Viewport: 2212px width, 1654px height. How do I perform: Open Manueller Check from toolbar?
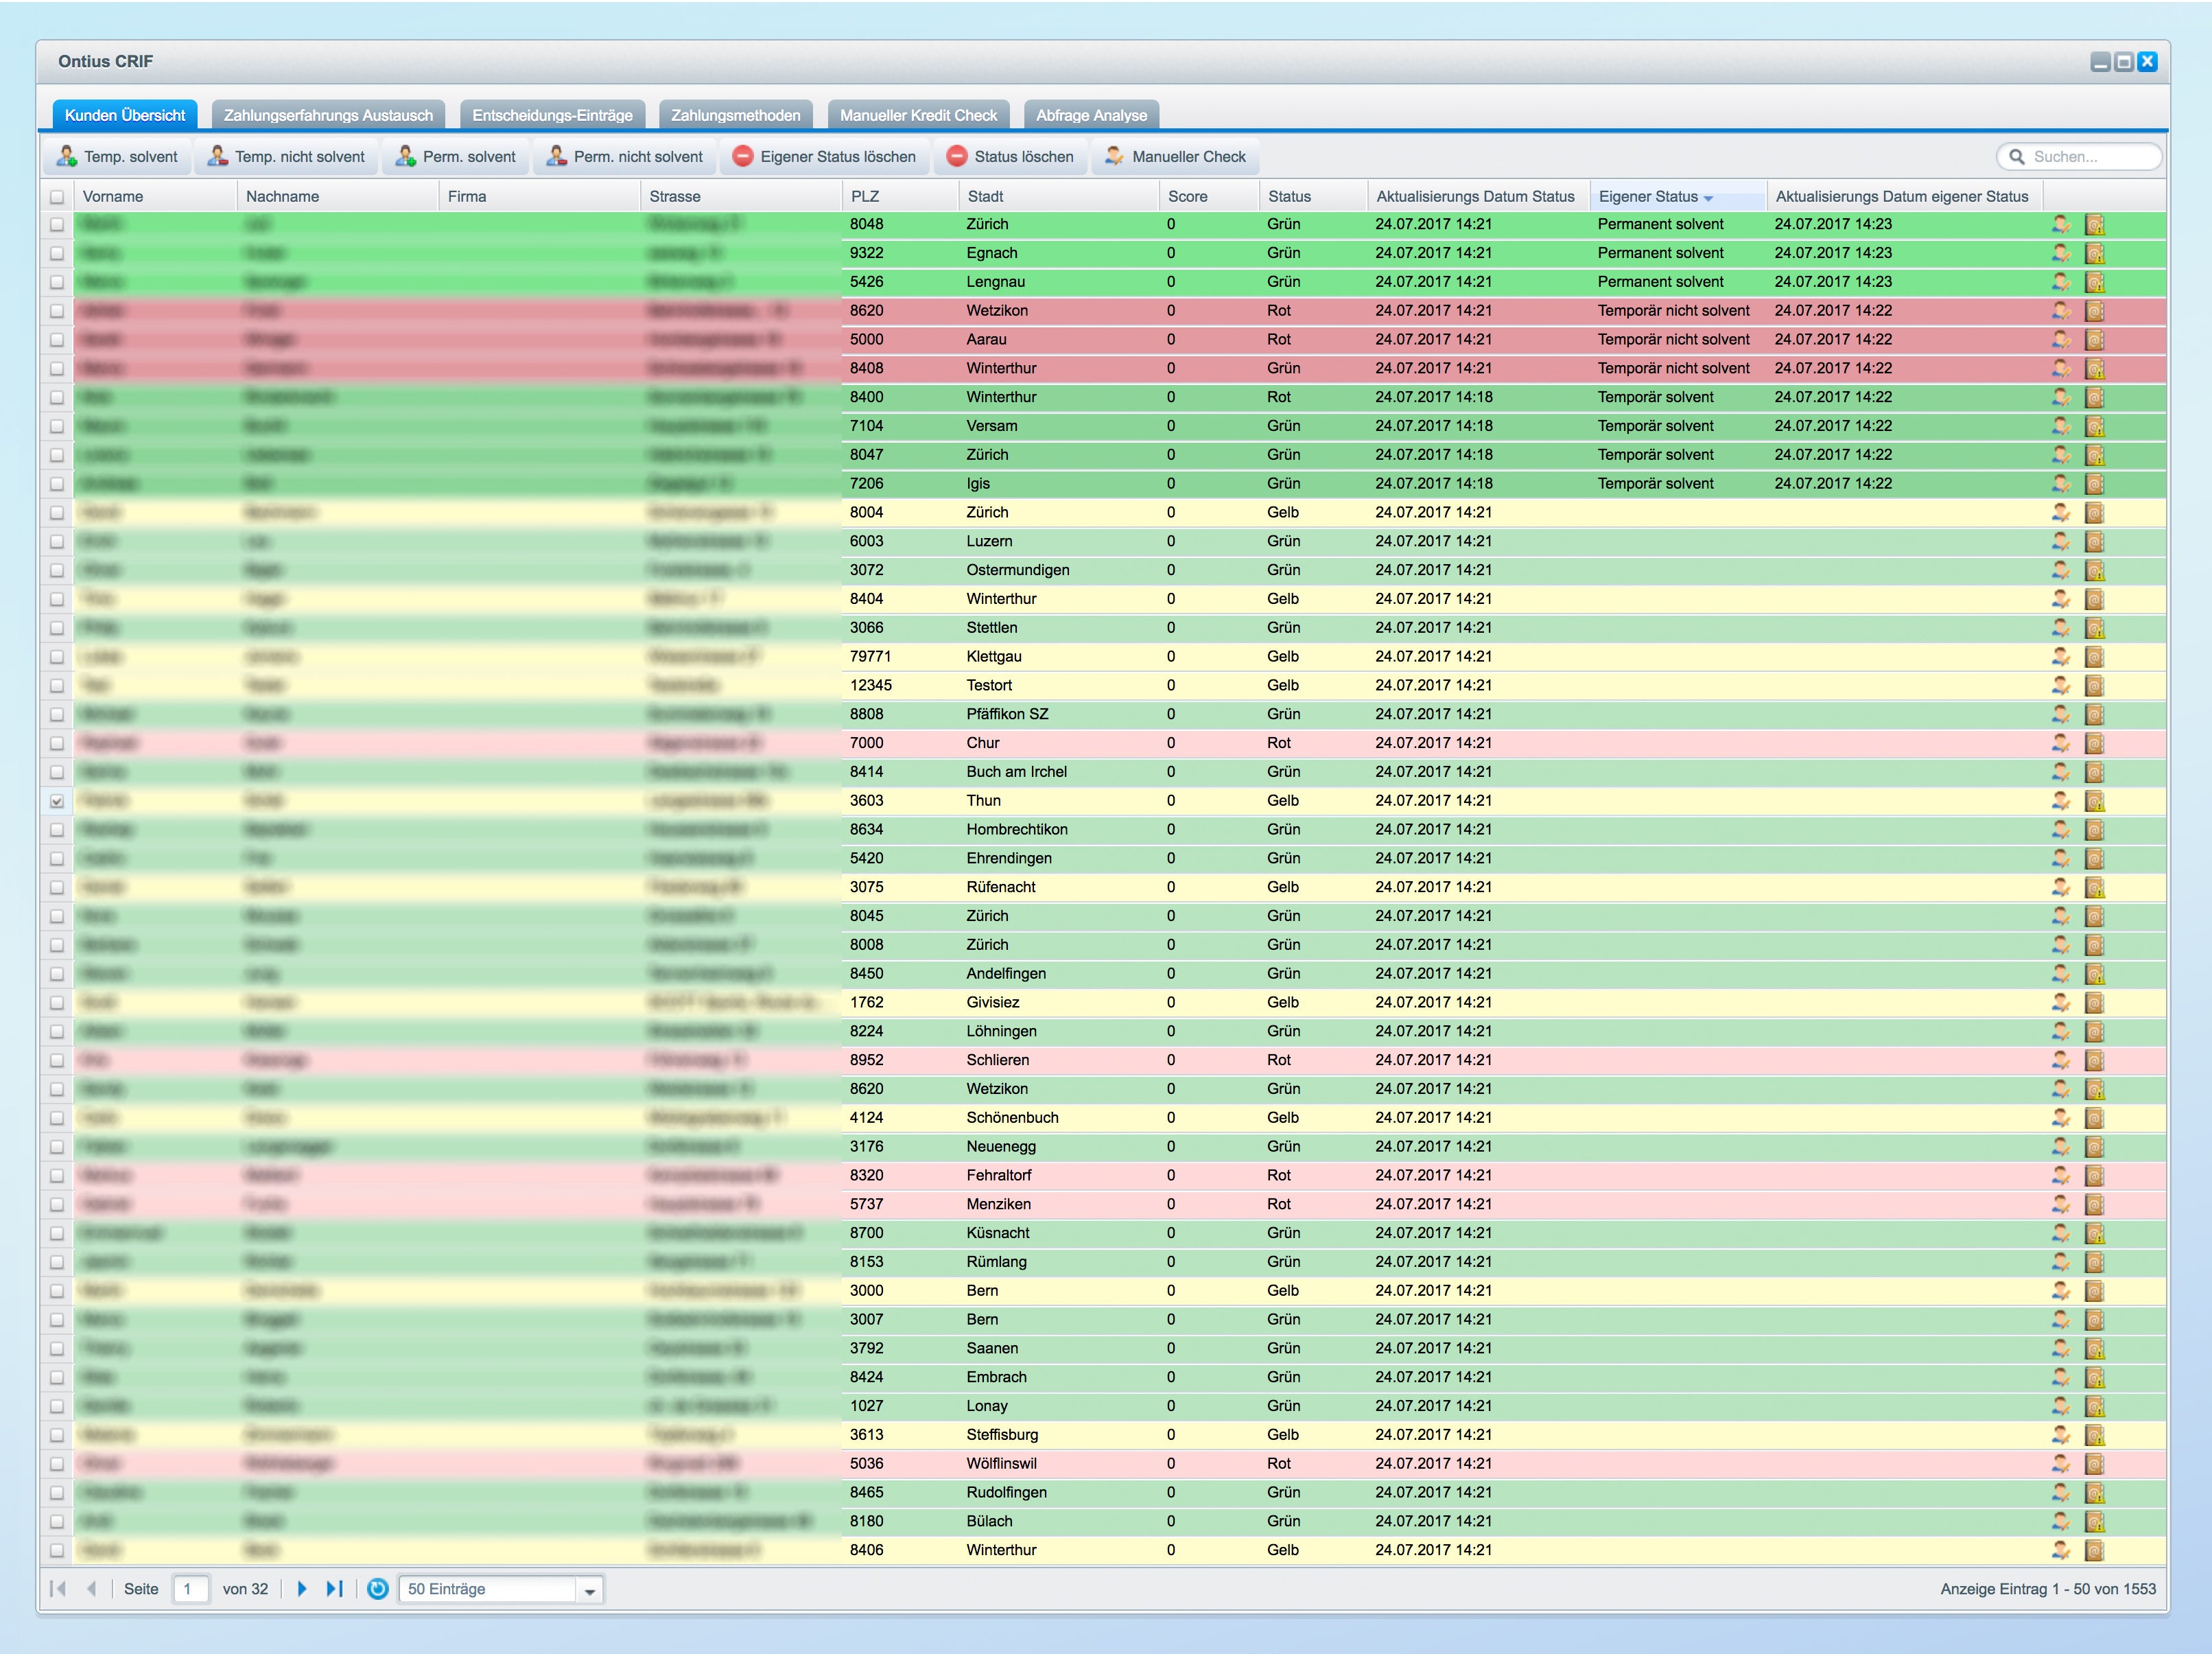[x=1175, y=156]
